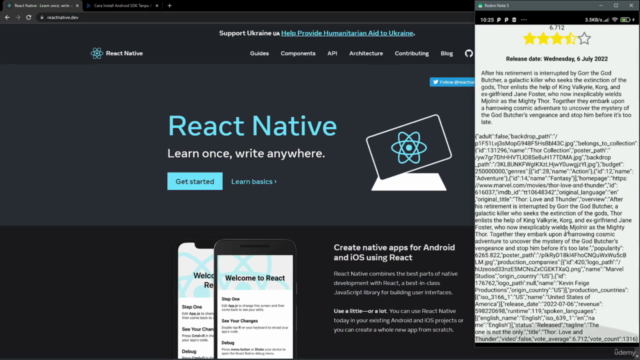Screen dimensions: 640x360
Task: Click the browser forward arrow
Action: (18, 18)
